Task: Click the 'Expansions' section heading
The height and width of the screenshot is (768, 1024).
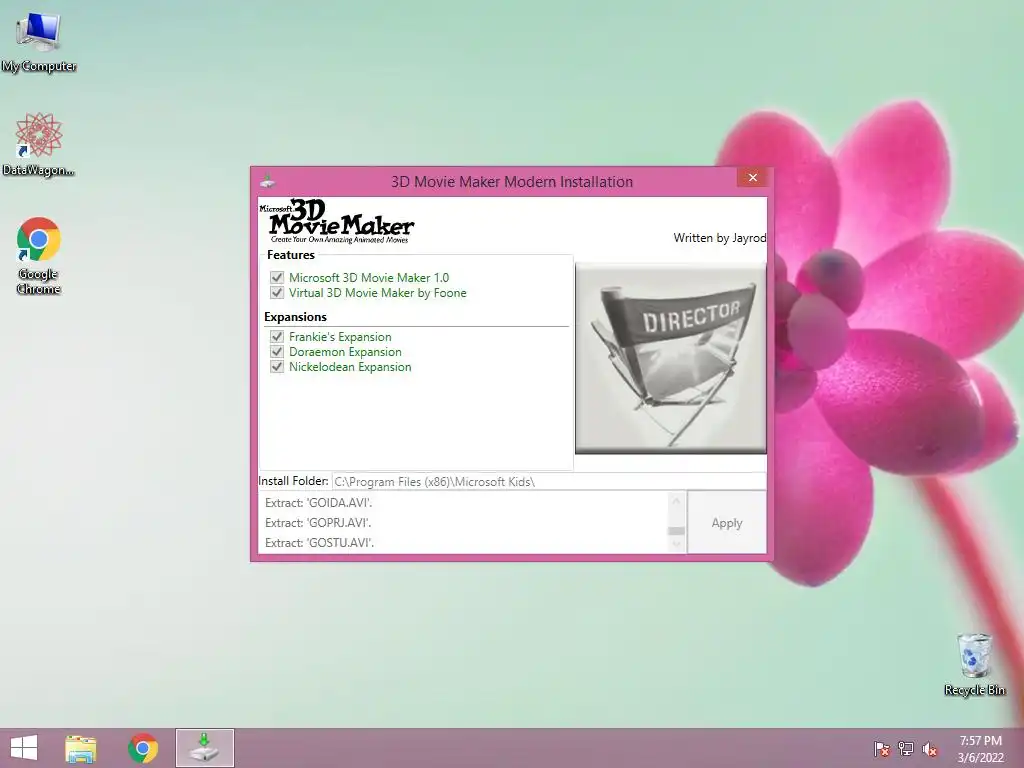Action: (x=295, y=317)
